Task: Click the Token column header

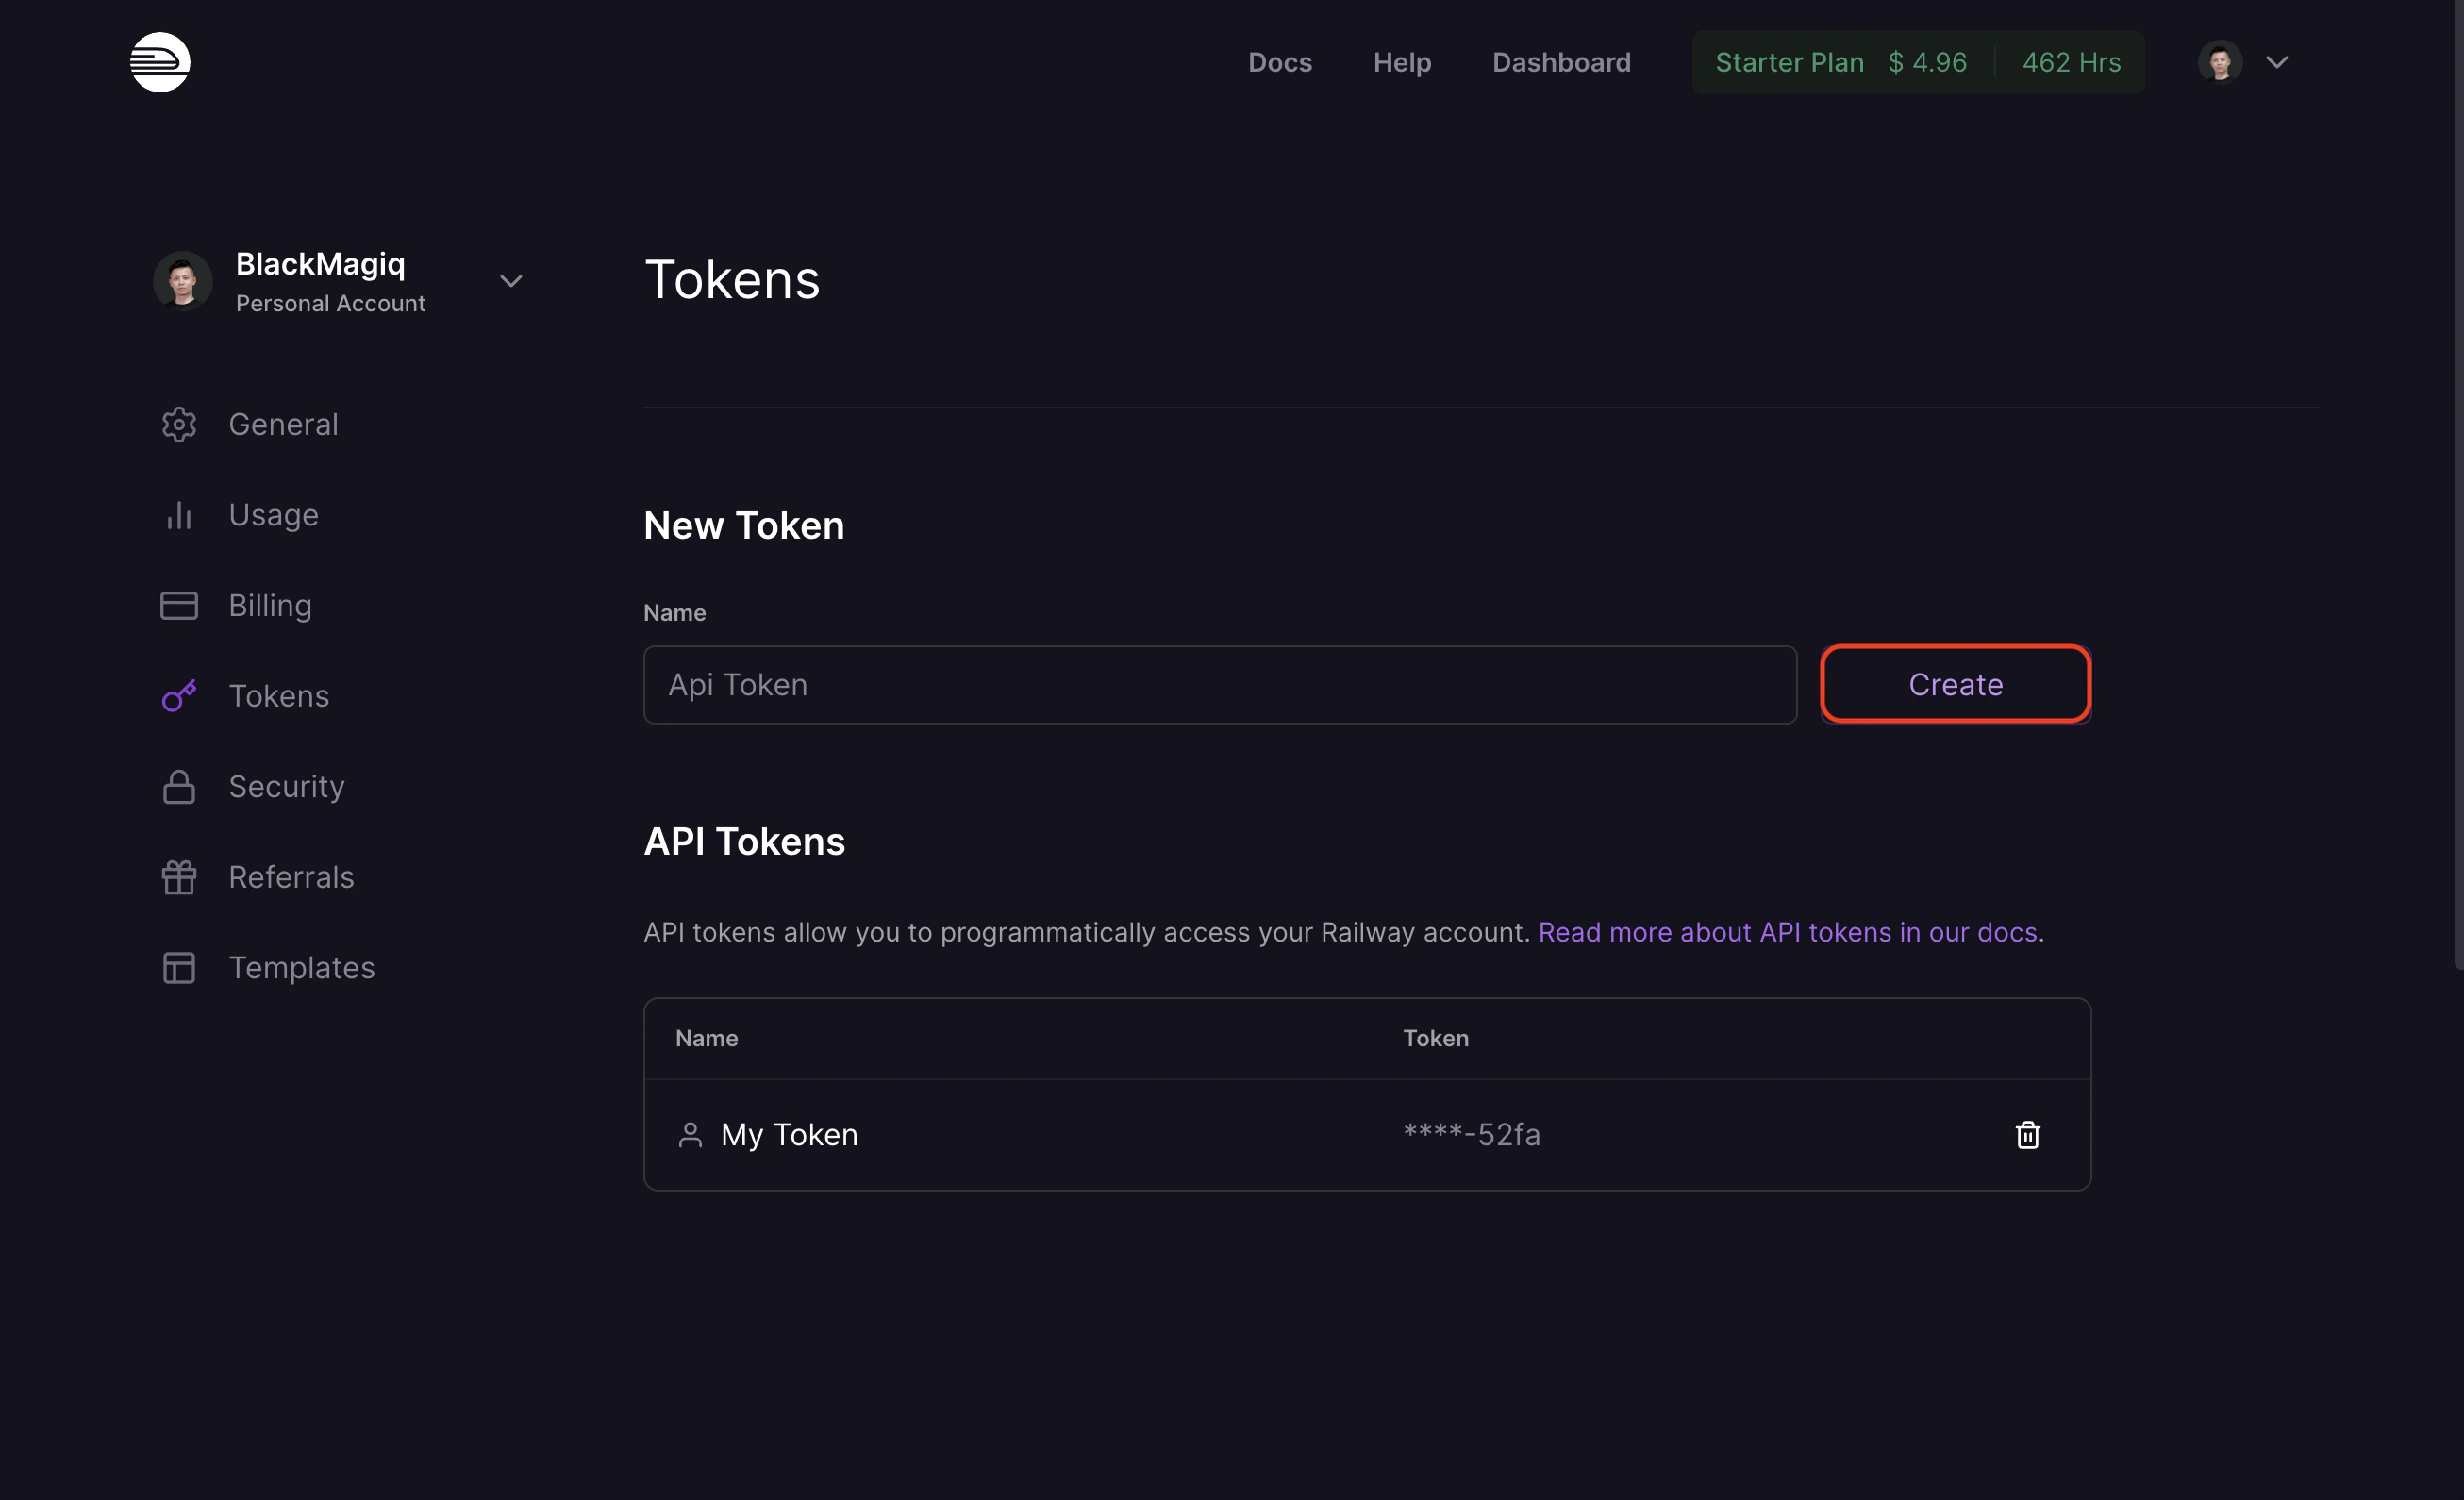Action: pyautogui.click(x=1435, y=1038)
